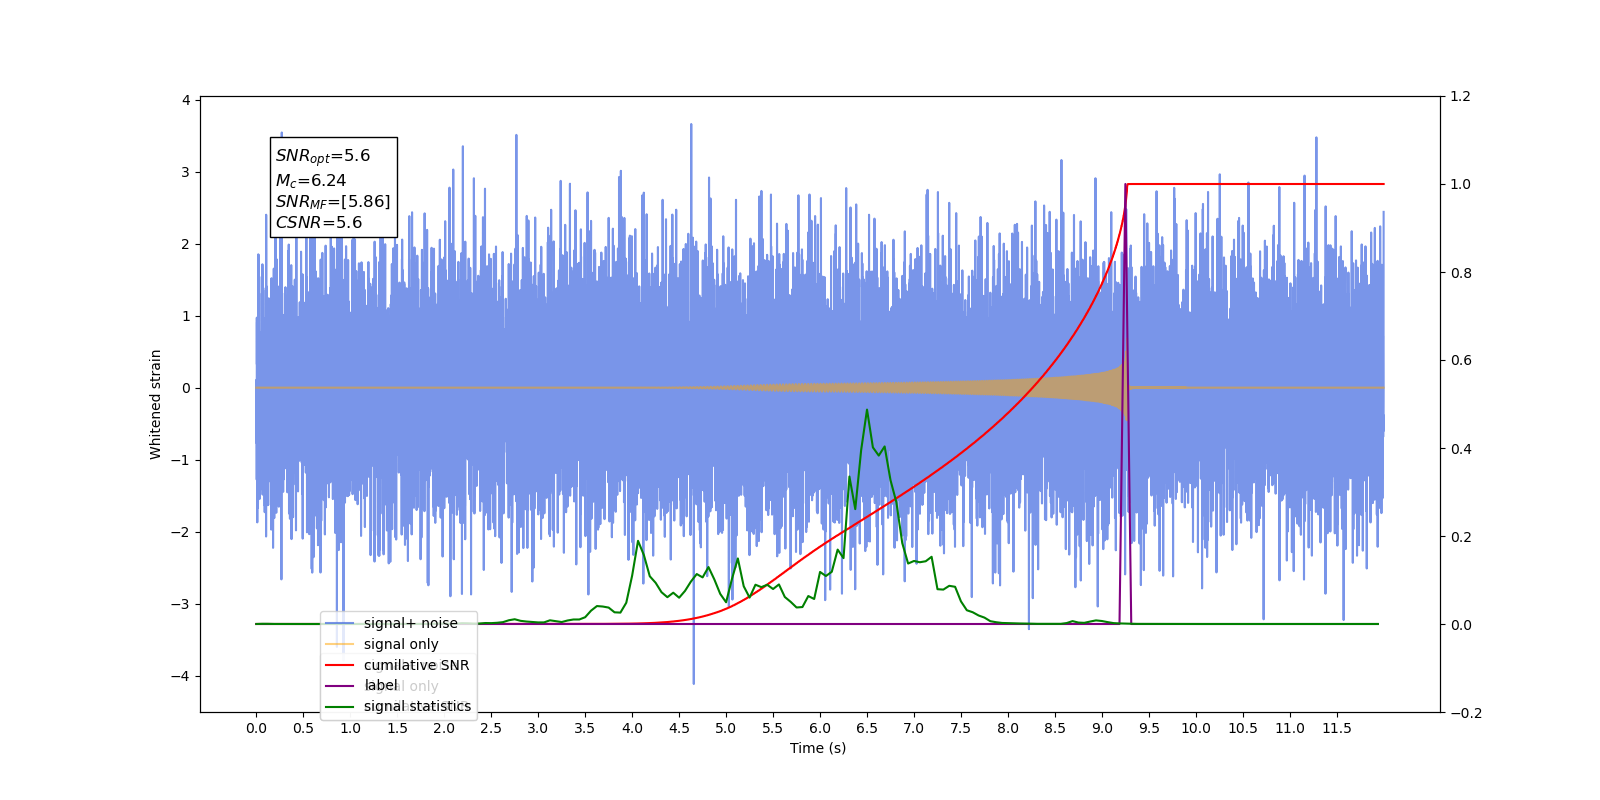Screen dimensions: 1600x800
Task: Click the 0.0 tick on the time axis
Action: point(256,728)
